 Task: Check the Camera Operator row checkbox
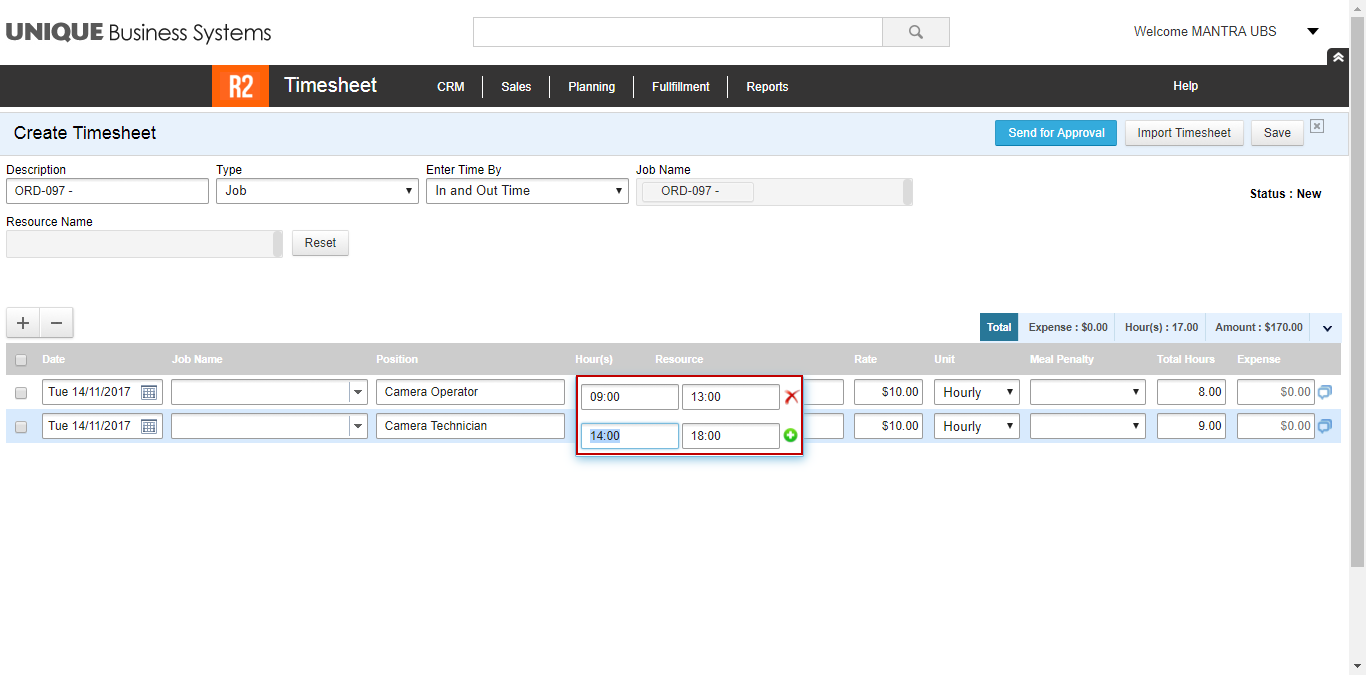[x=21, y=393]
